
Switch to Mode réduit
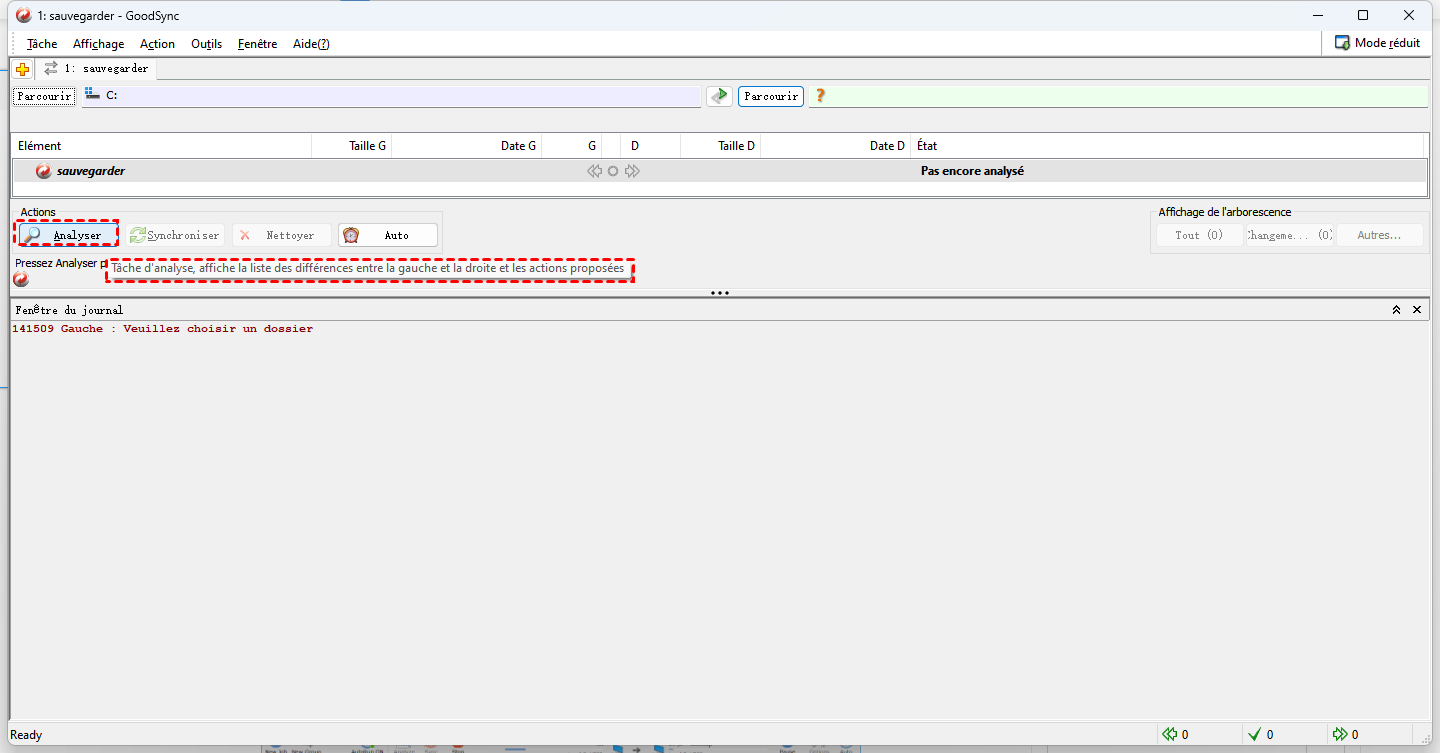[1377, 43]
